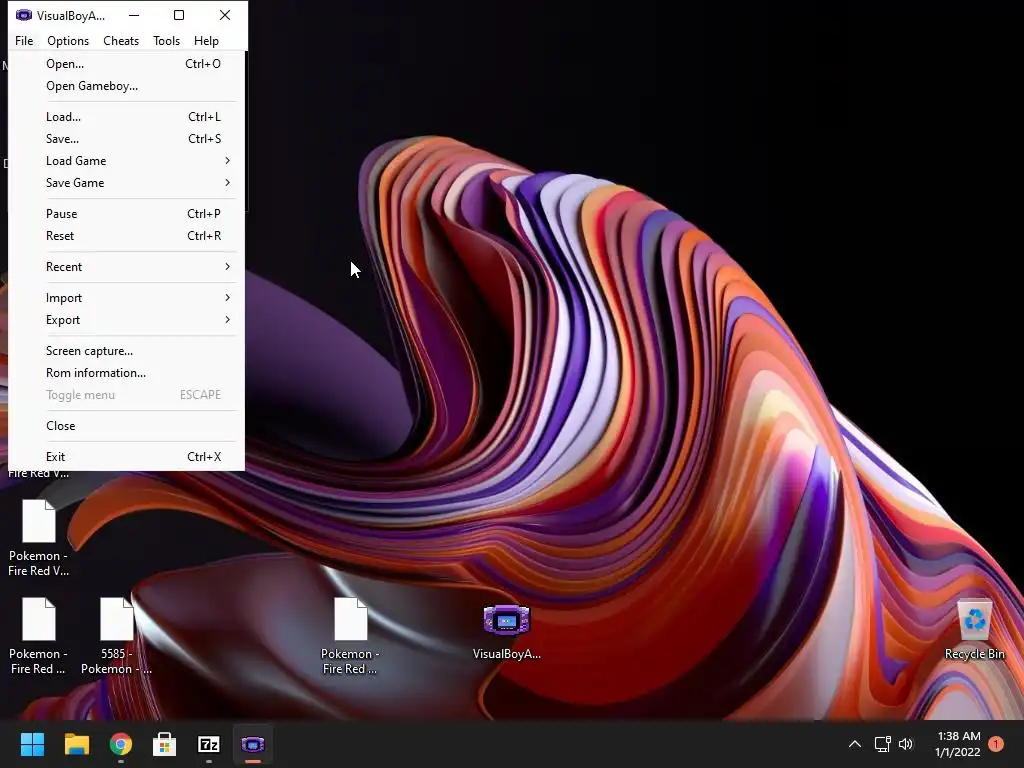The width and height of the screenshot is (1024, 768).
Task: Select Pause in the File menu
Action: (127, 214)
